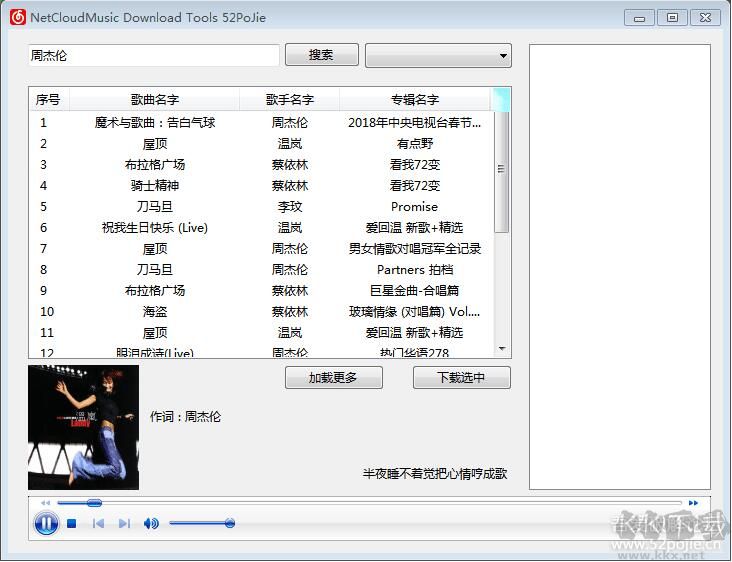Image resolution: width=732 pixels, height=562 pixels.
Task: Skip to the previous track
Action: (98, 523)
